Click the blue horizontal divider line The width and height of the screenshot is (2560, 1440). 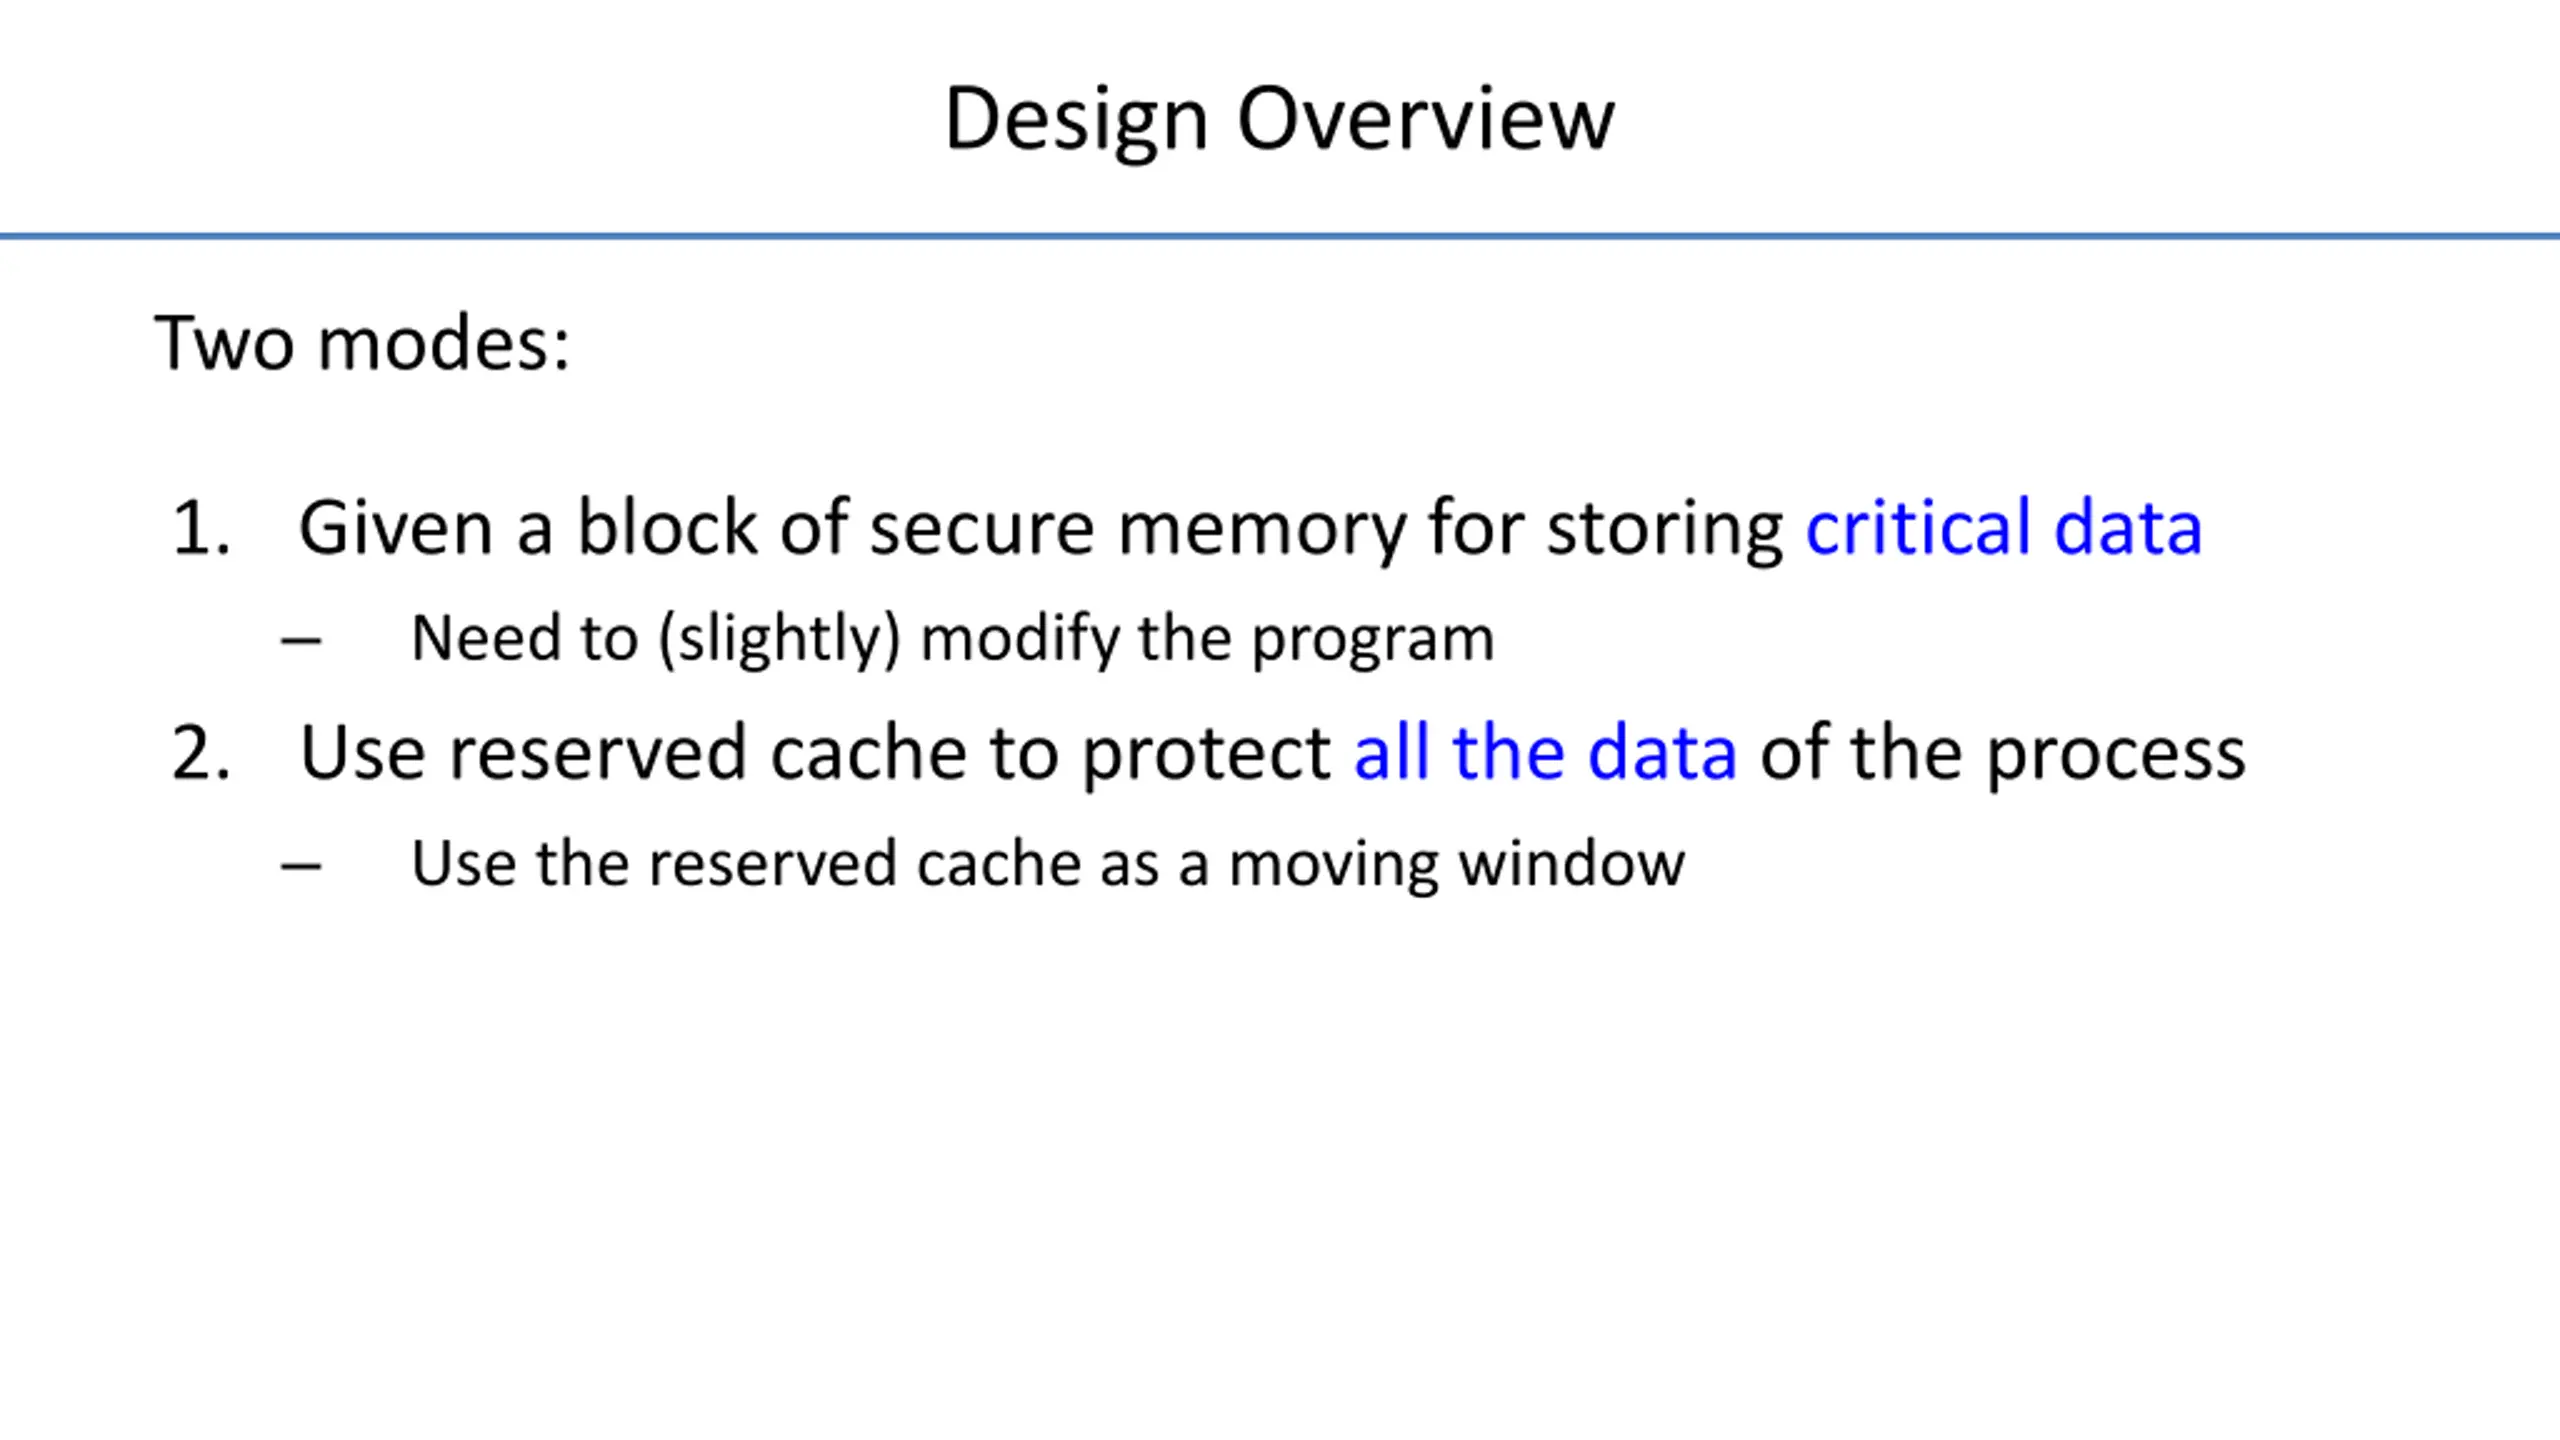pyautogui.click(x=1280, y=236)
